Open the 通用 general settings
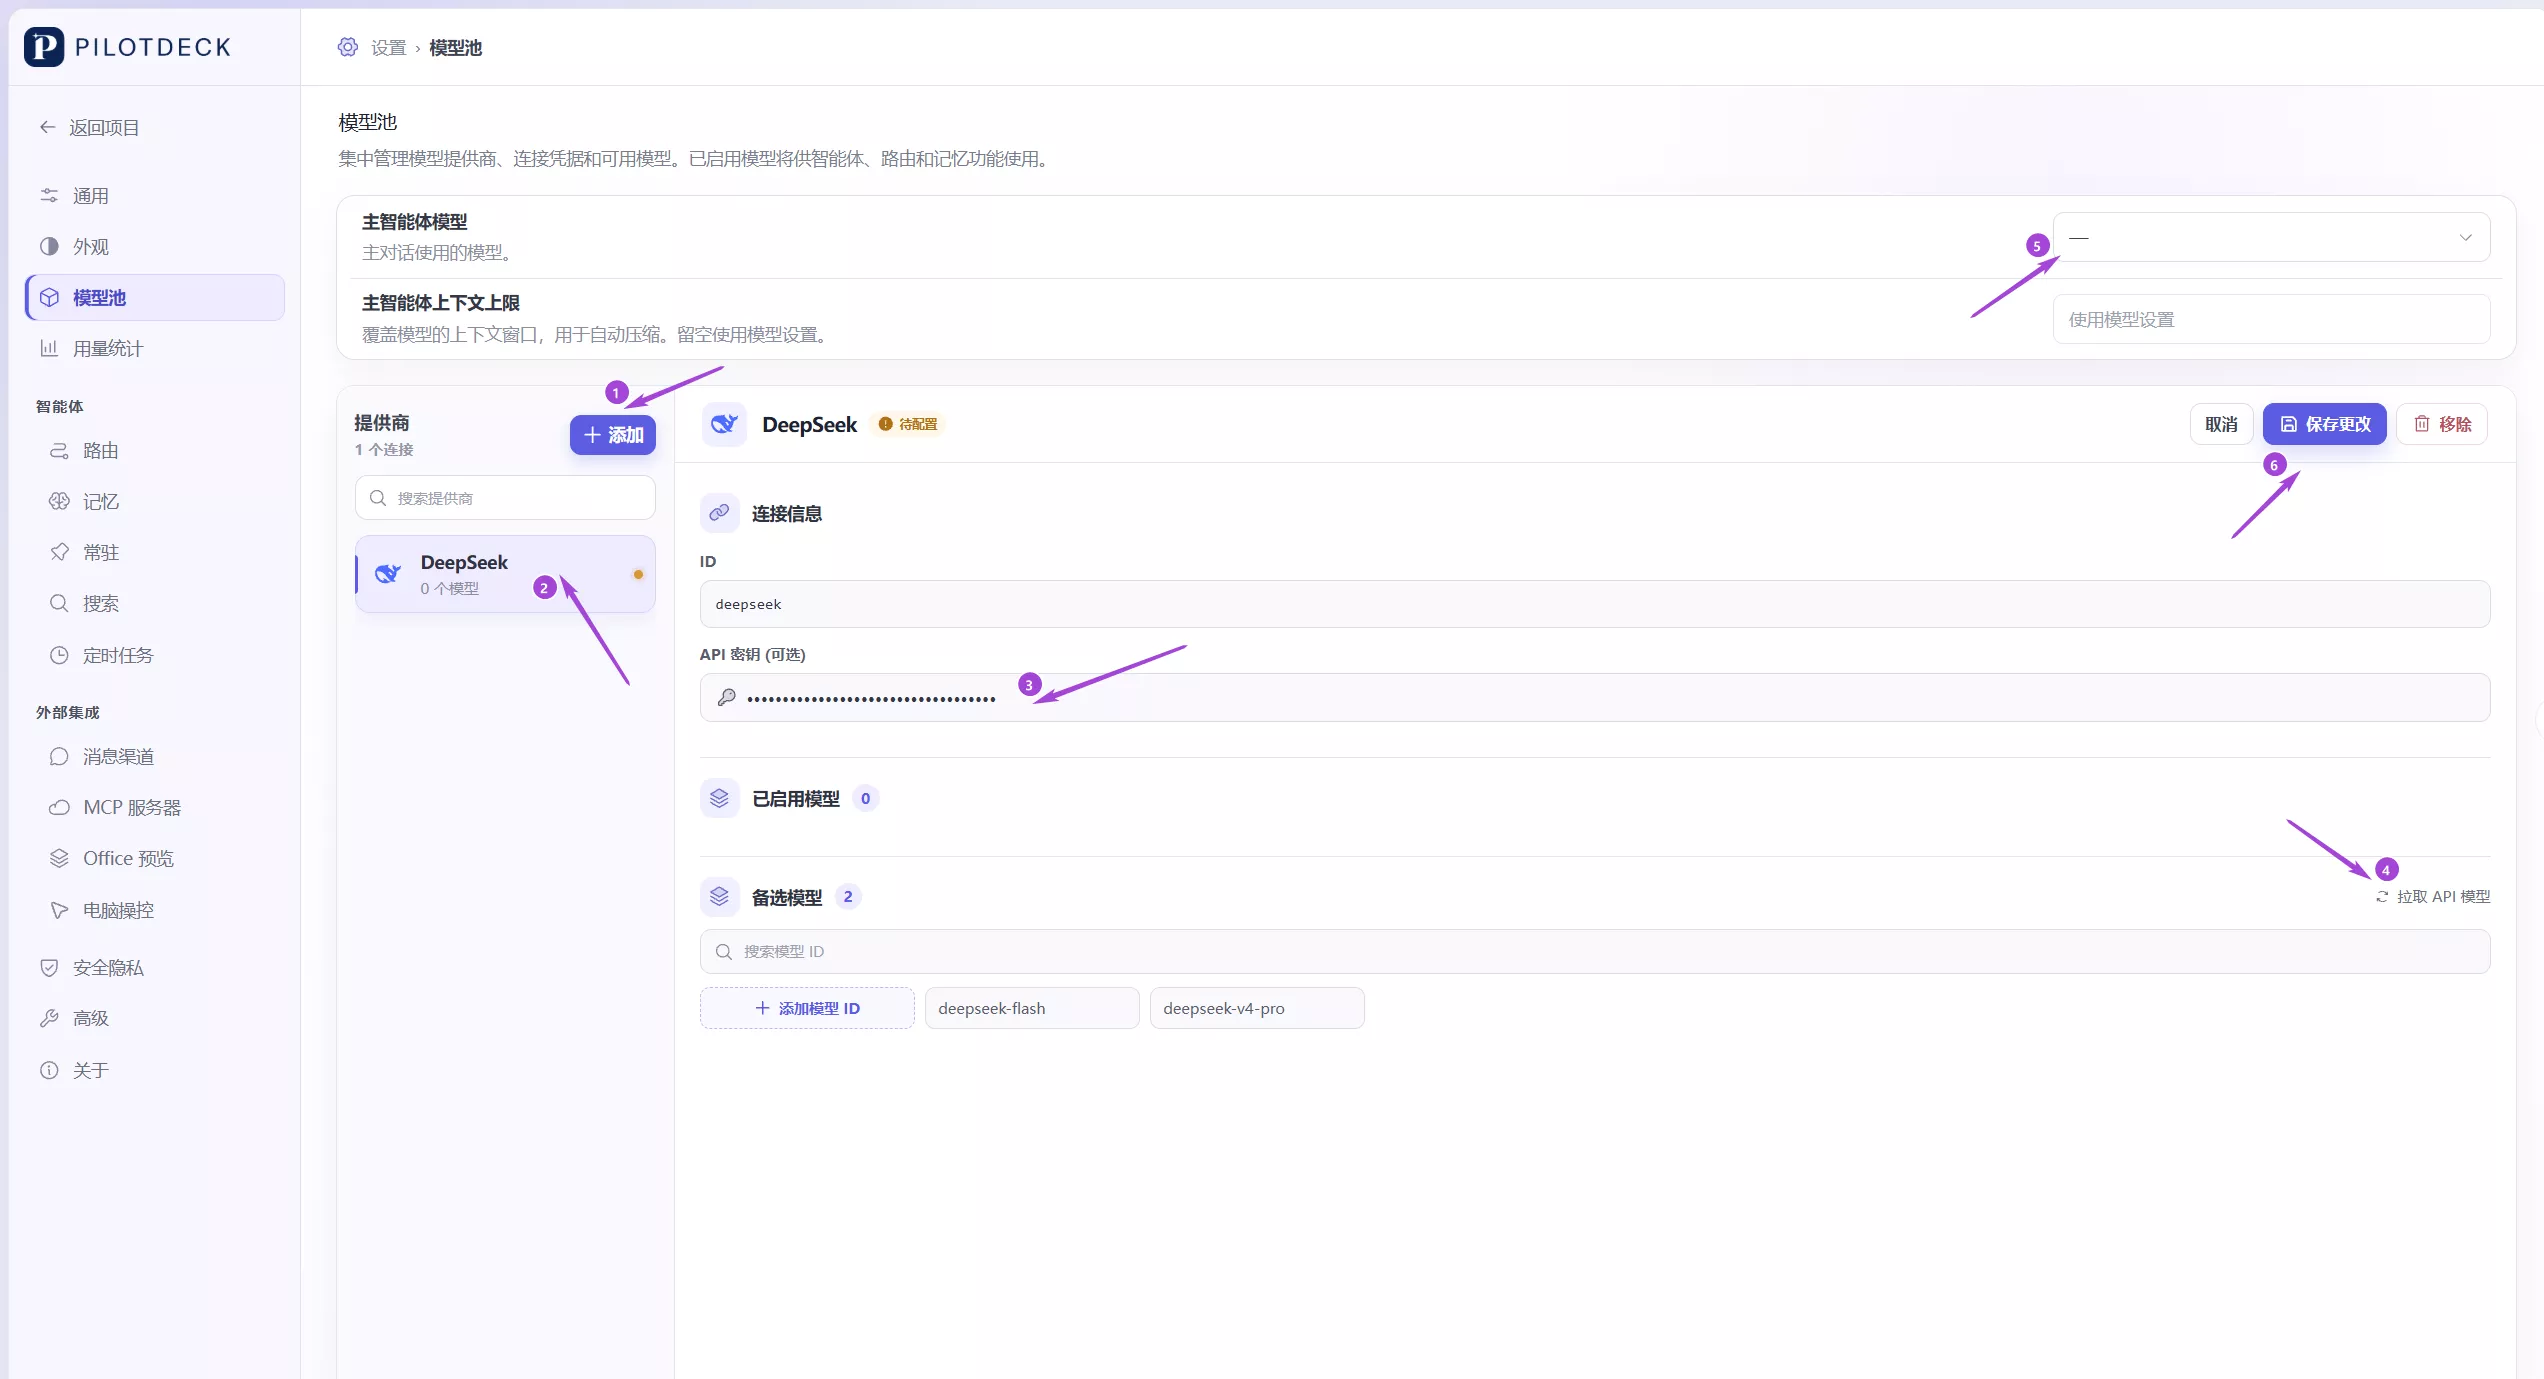 [x=155, y=195]
